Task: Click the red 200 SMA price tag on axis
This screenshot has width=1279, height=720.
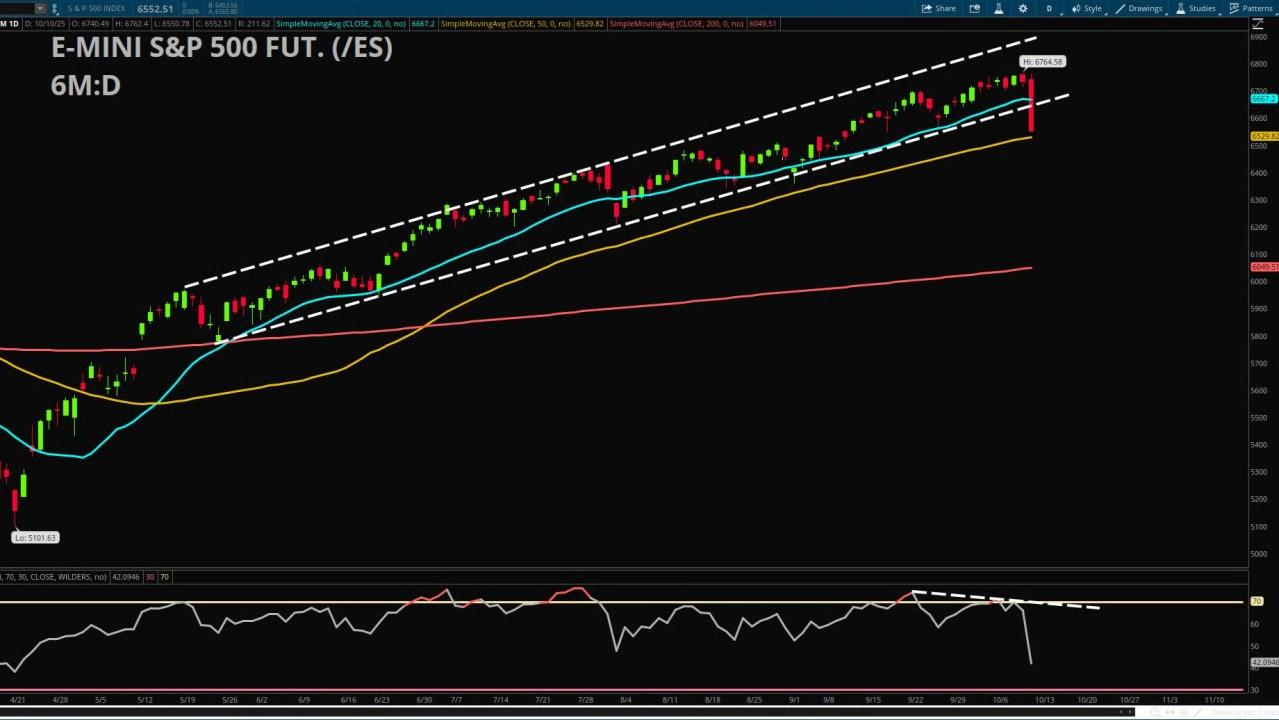Action: point(1263,267)
